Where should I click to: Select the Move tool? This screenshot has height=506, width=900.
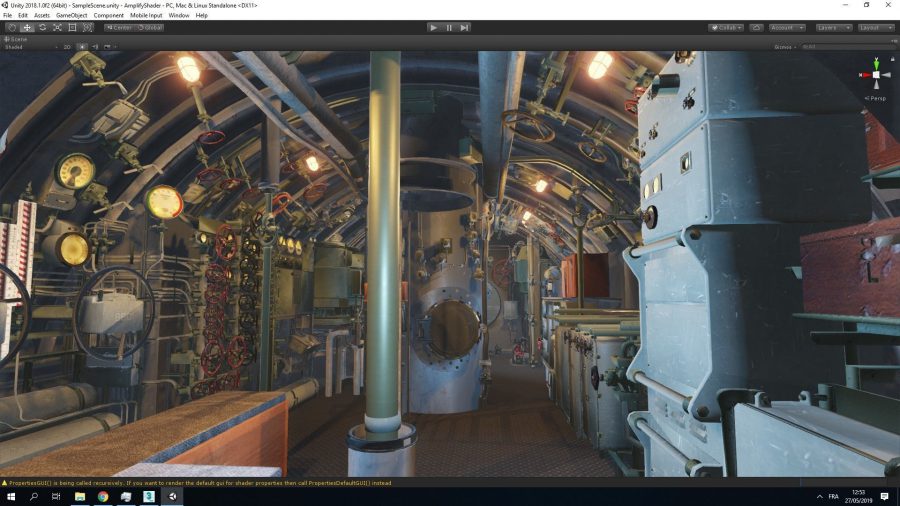click(27, 27)
